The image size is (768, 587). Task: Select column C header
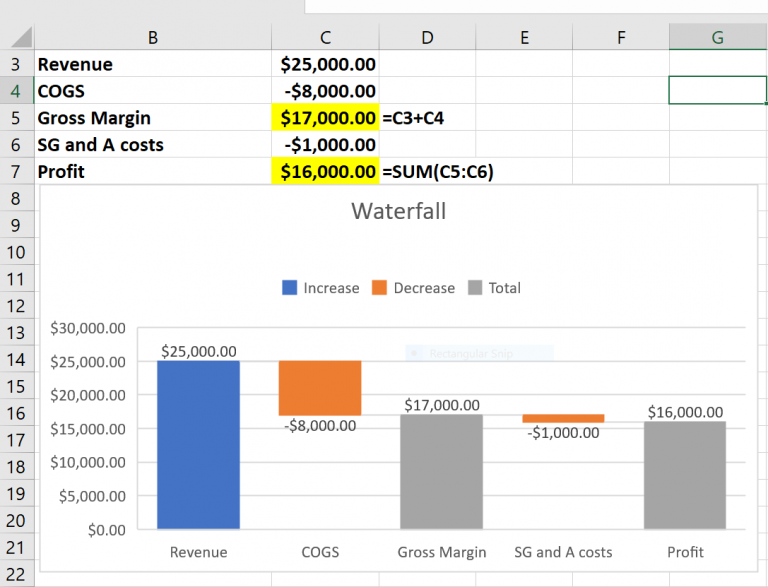coord(325,37)
